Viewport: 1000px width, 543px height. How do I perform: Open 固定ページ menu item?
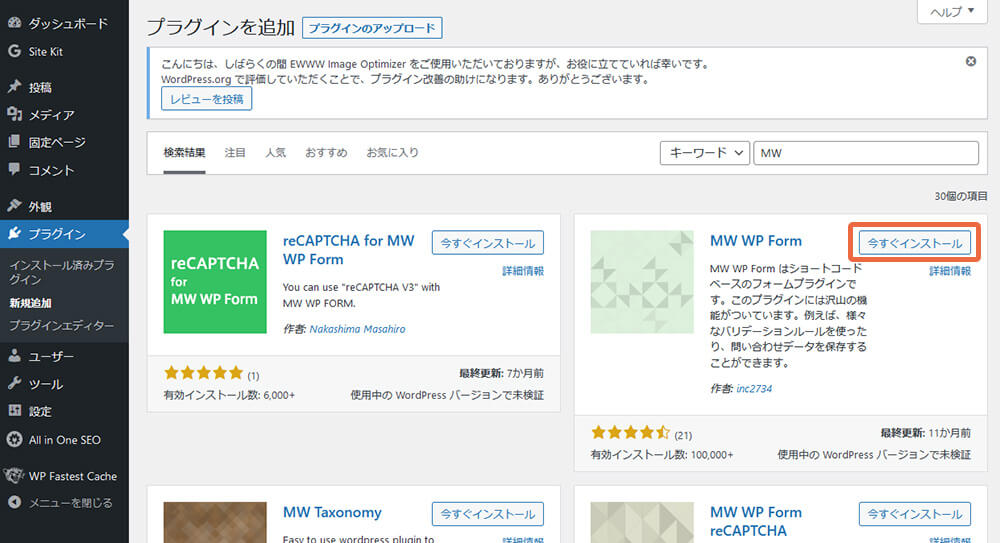click(x=57, y=142)
